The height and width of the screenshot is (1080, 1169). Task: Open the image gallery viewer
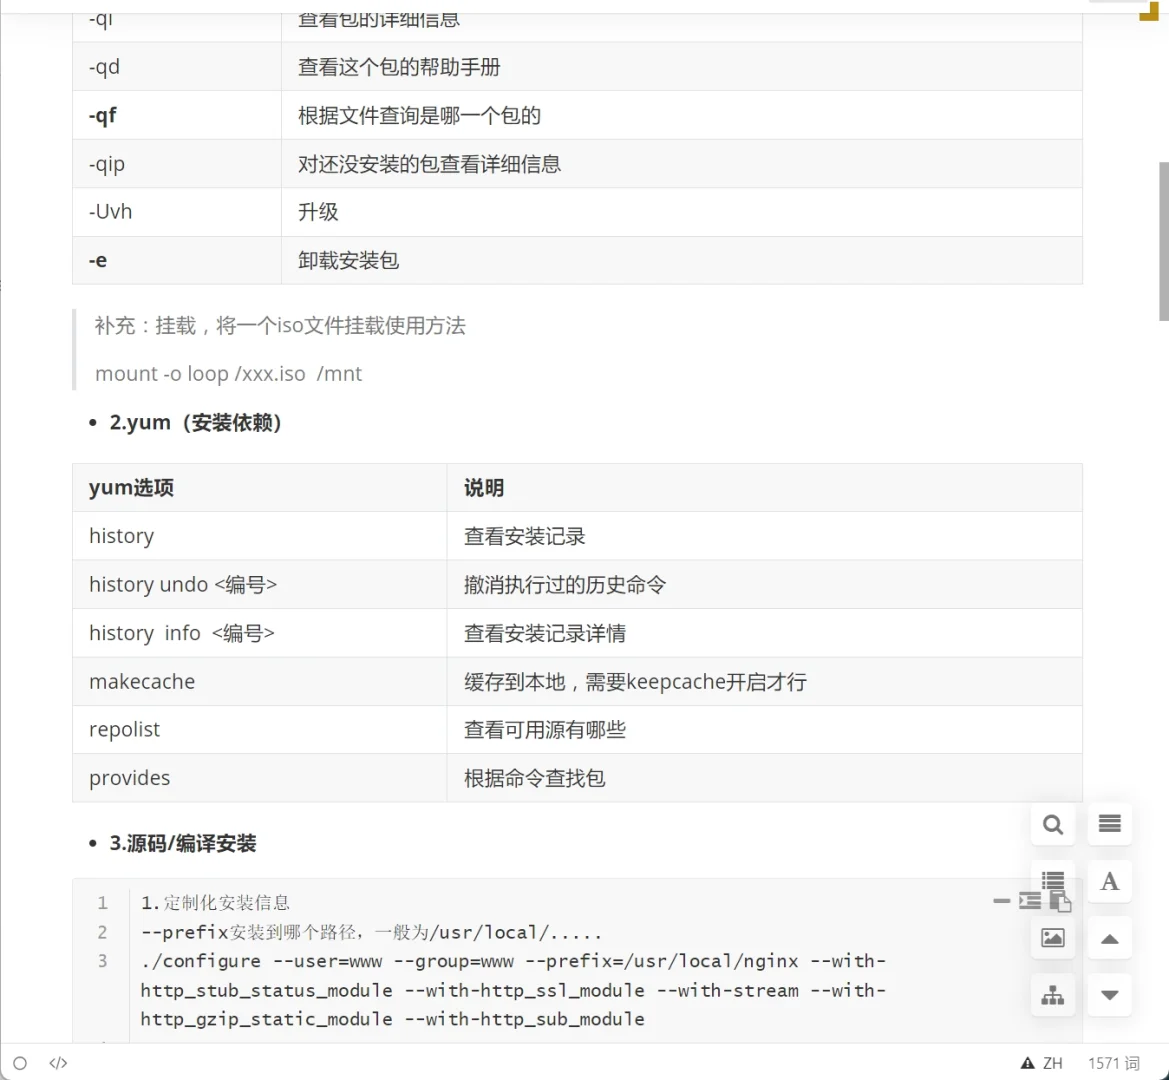pos(1052,938)
